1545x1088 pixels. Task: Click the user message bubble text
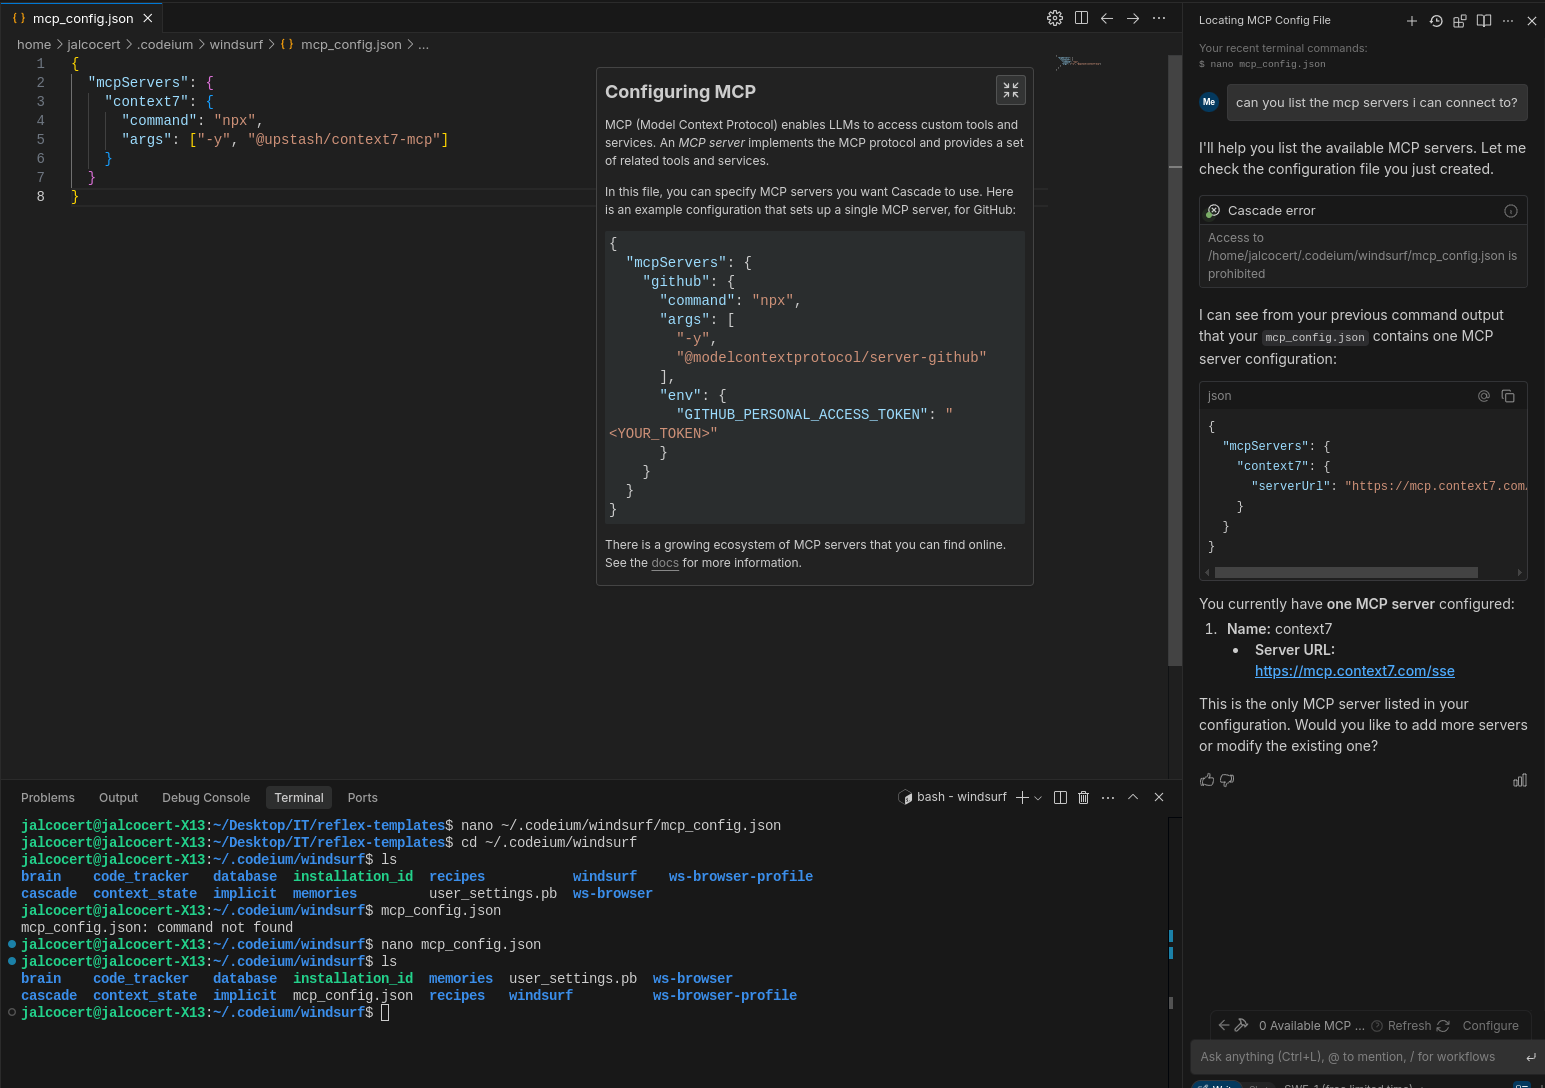1376,102
